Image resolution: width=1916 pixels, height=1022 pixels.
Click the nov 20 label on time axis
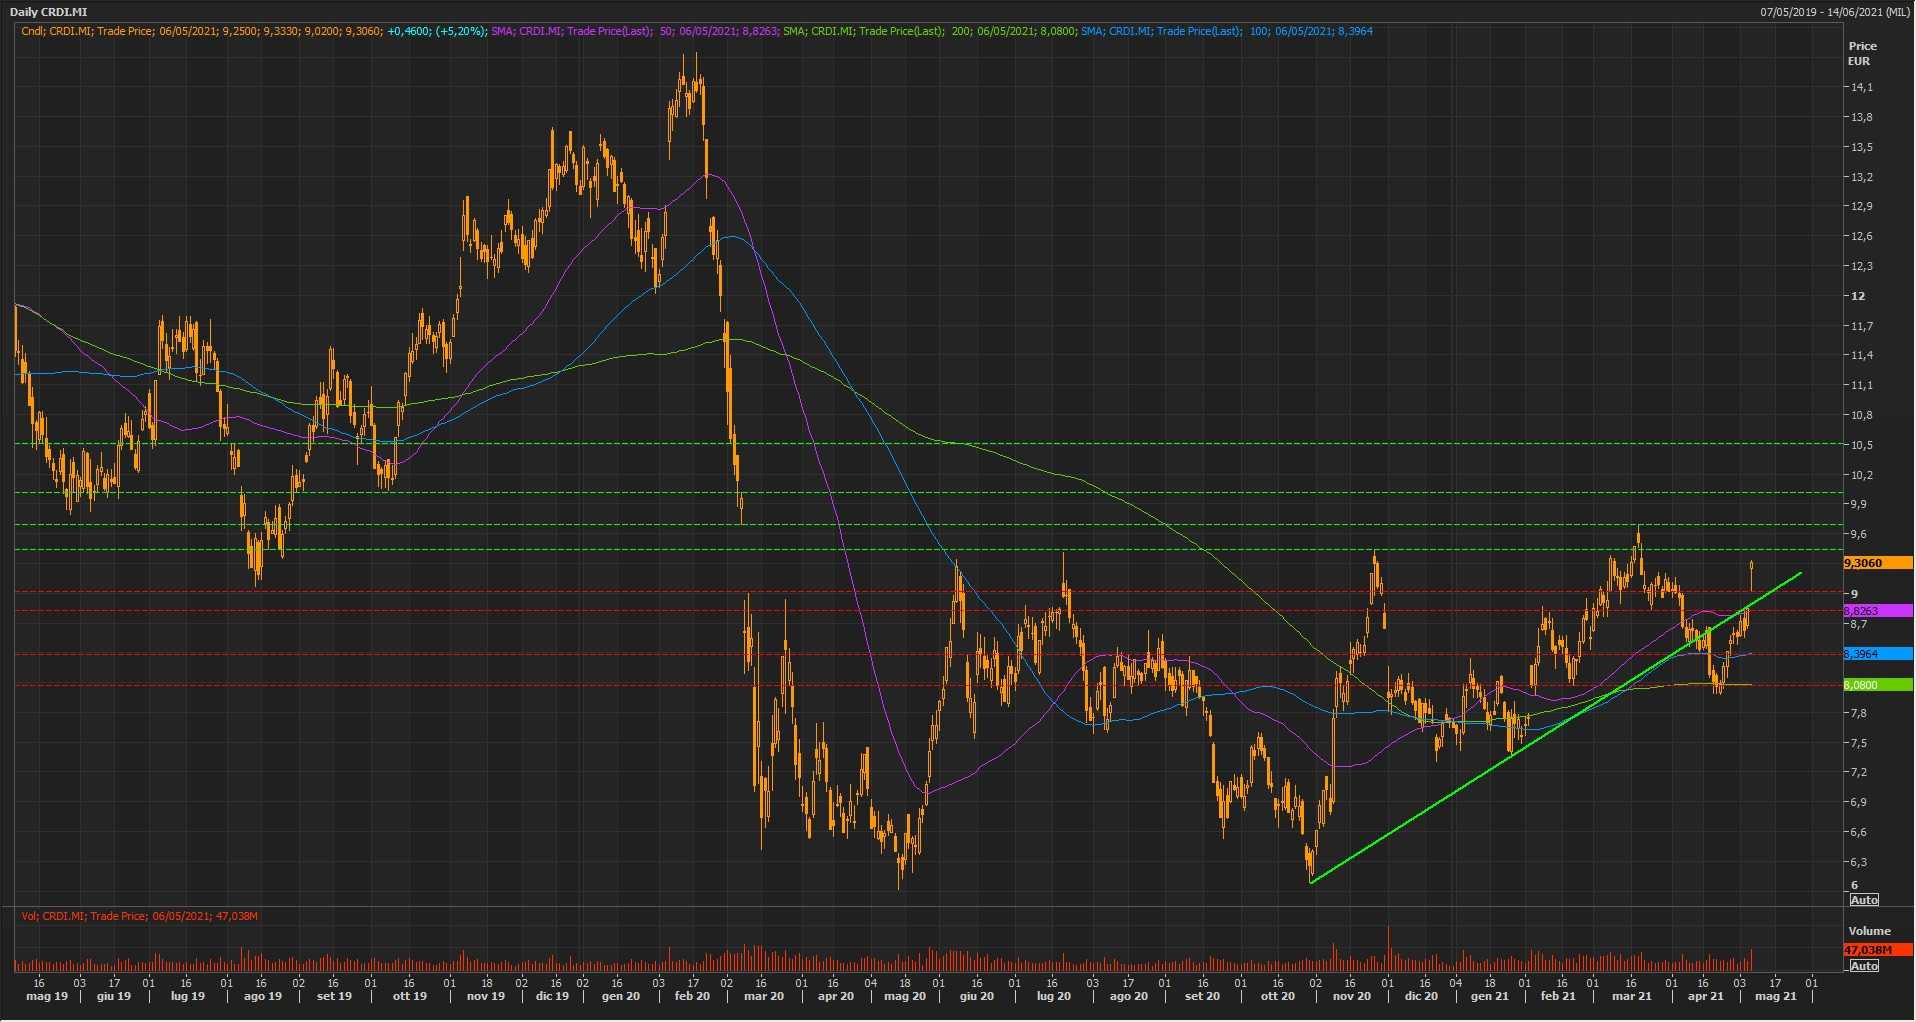click(x=1352, y=996)
